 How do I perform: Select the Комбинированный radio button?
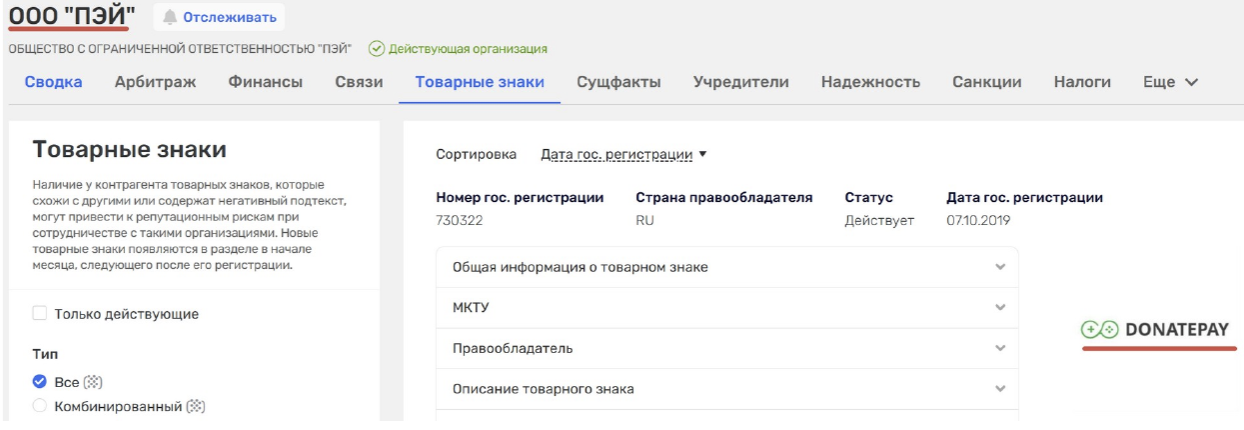point(40,406)
